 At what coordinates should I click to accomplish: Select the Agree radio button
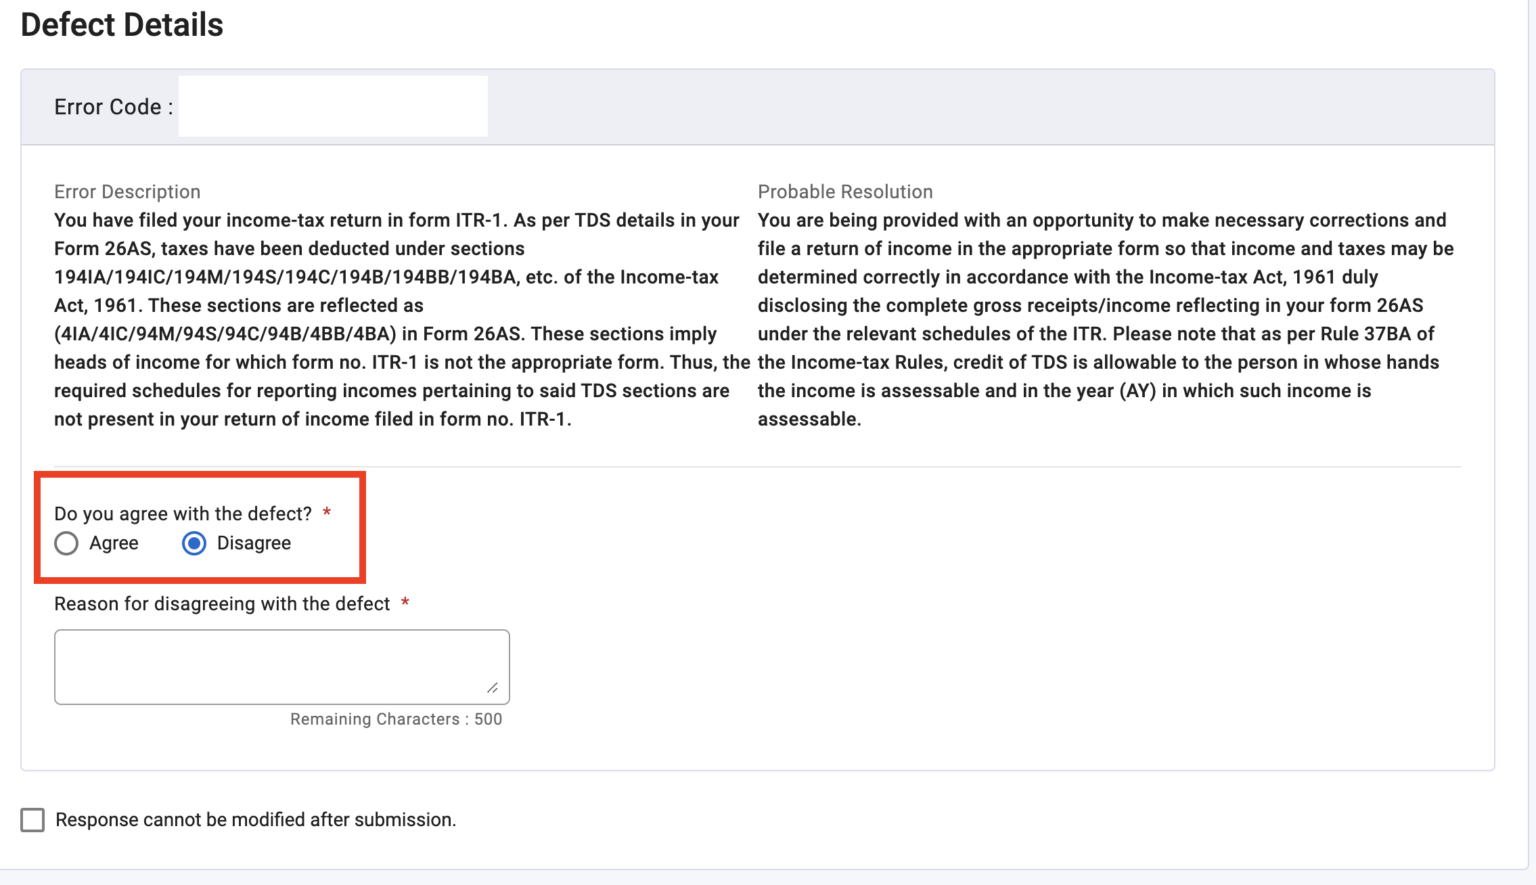point(66,543)
